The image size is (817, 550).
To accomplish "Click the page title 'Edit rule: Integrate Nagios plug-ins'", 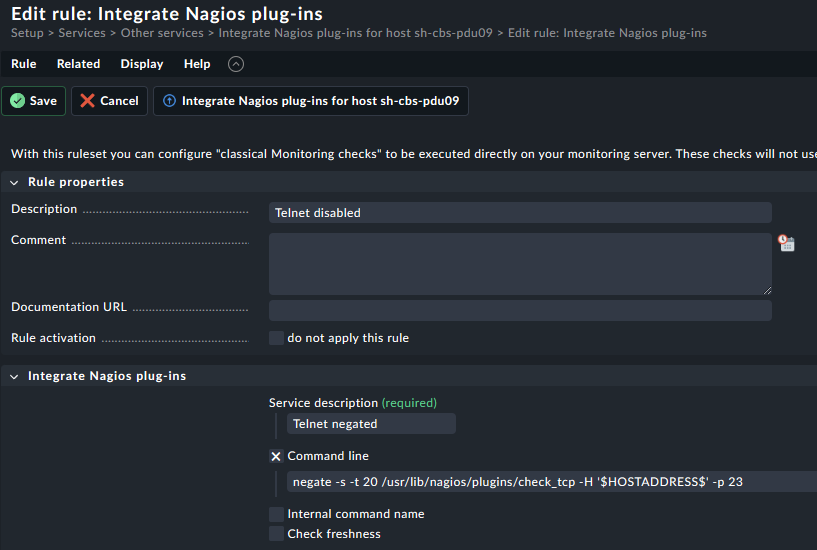I will click(167, 14).
